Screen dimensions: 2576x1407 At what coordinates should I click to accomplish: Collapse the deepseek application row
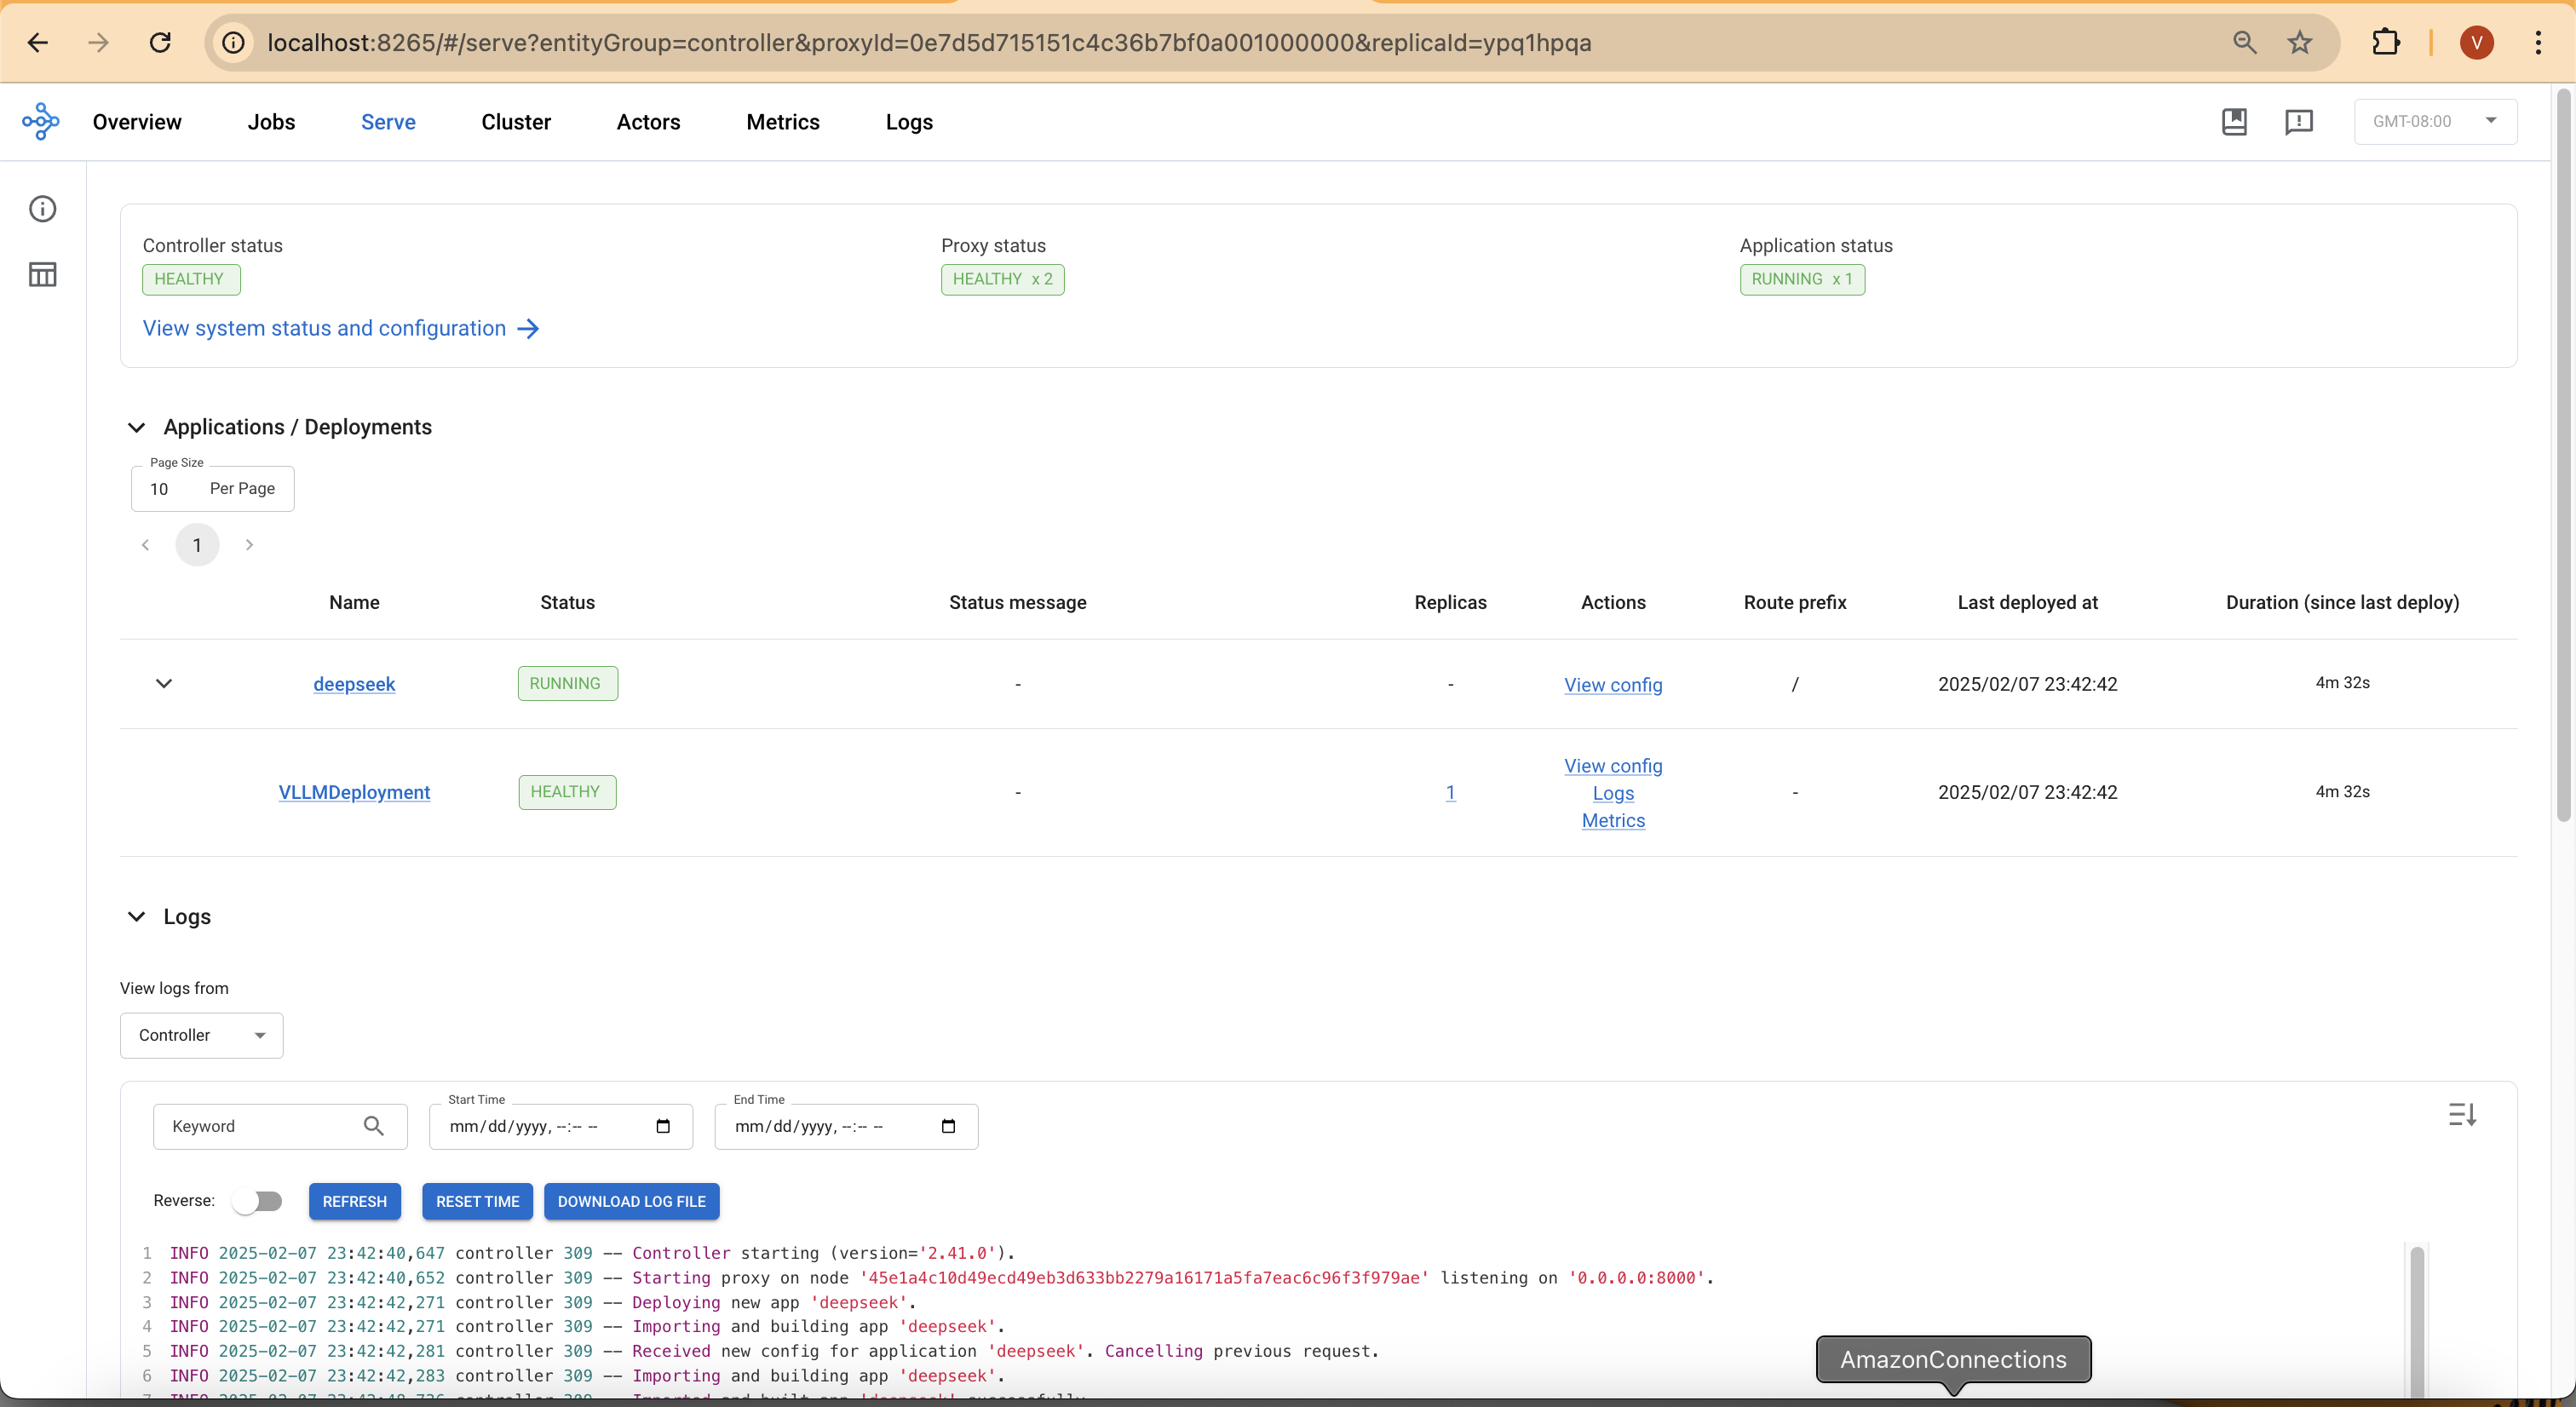(x=164, y=683)
